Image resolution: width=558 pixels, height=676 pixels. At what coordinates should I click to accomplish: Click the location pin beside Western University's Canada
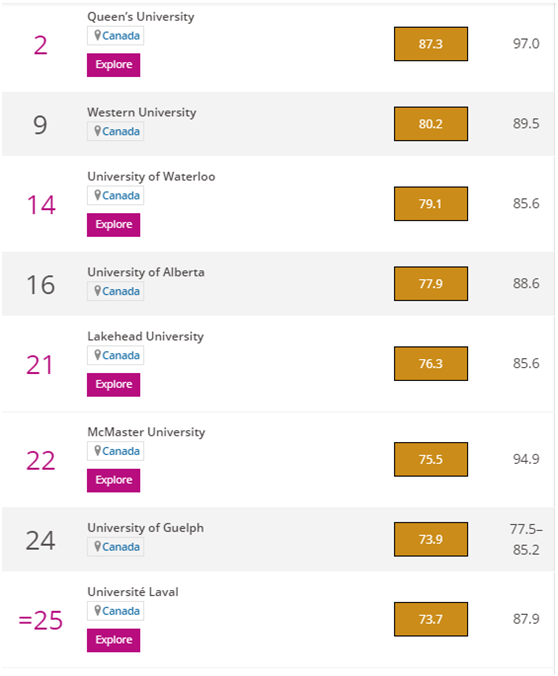click(97, 131)
